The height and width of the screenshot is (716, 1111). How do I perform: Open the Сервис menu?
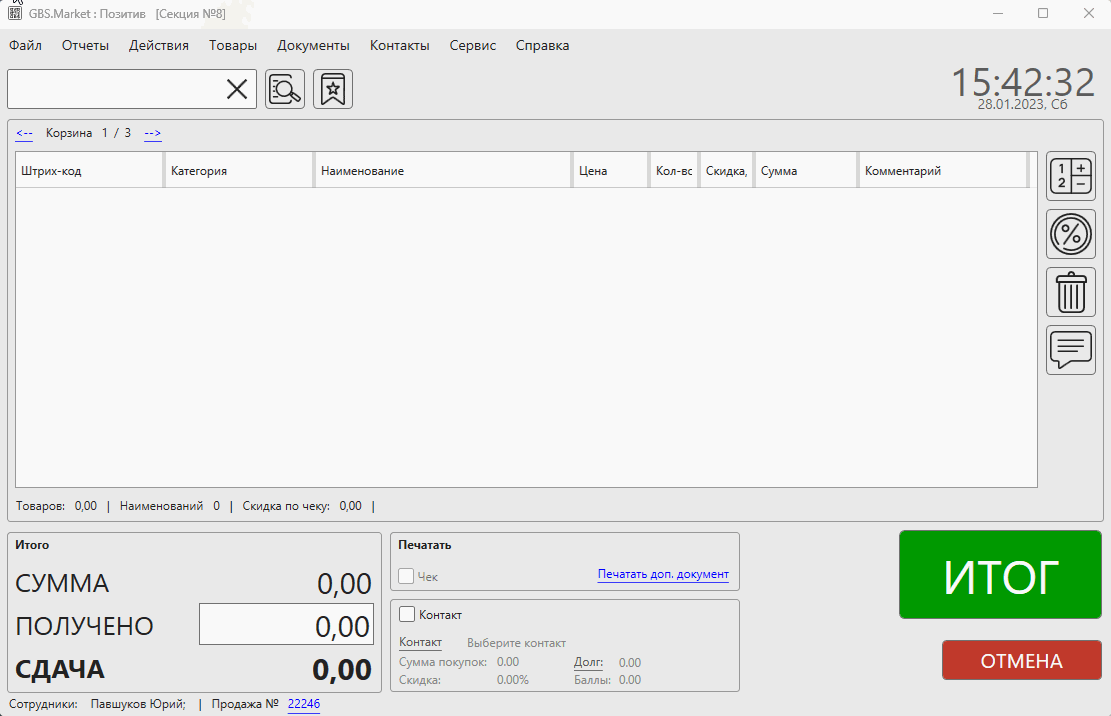[x=472, y=45]
